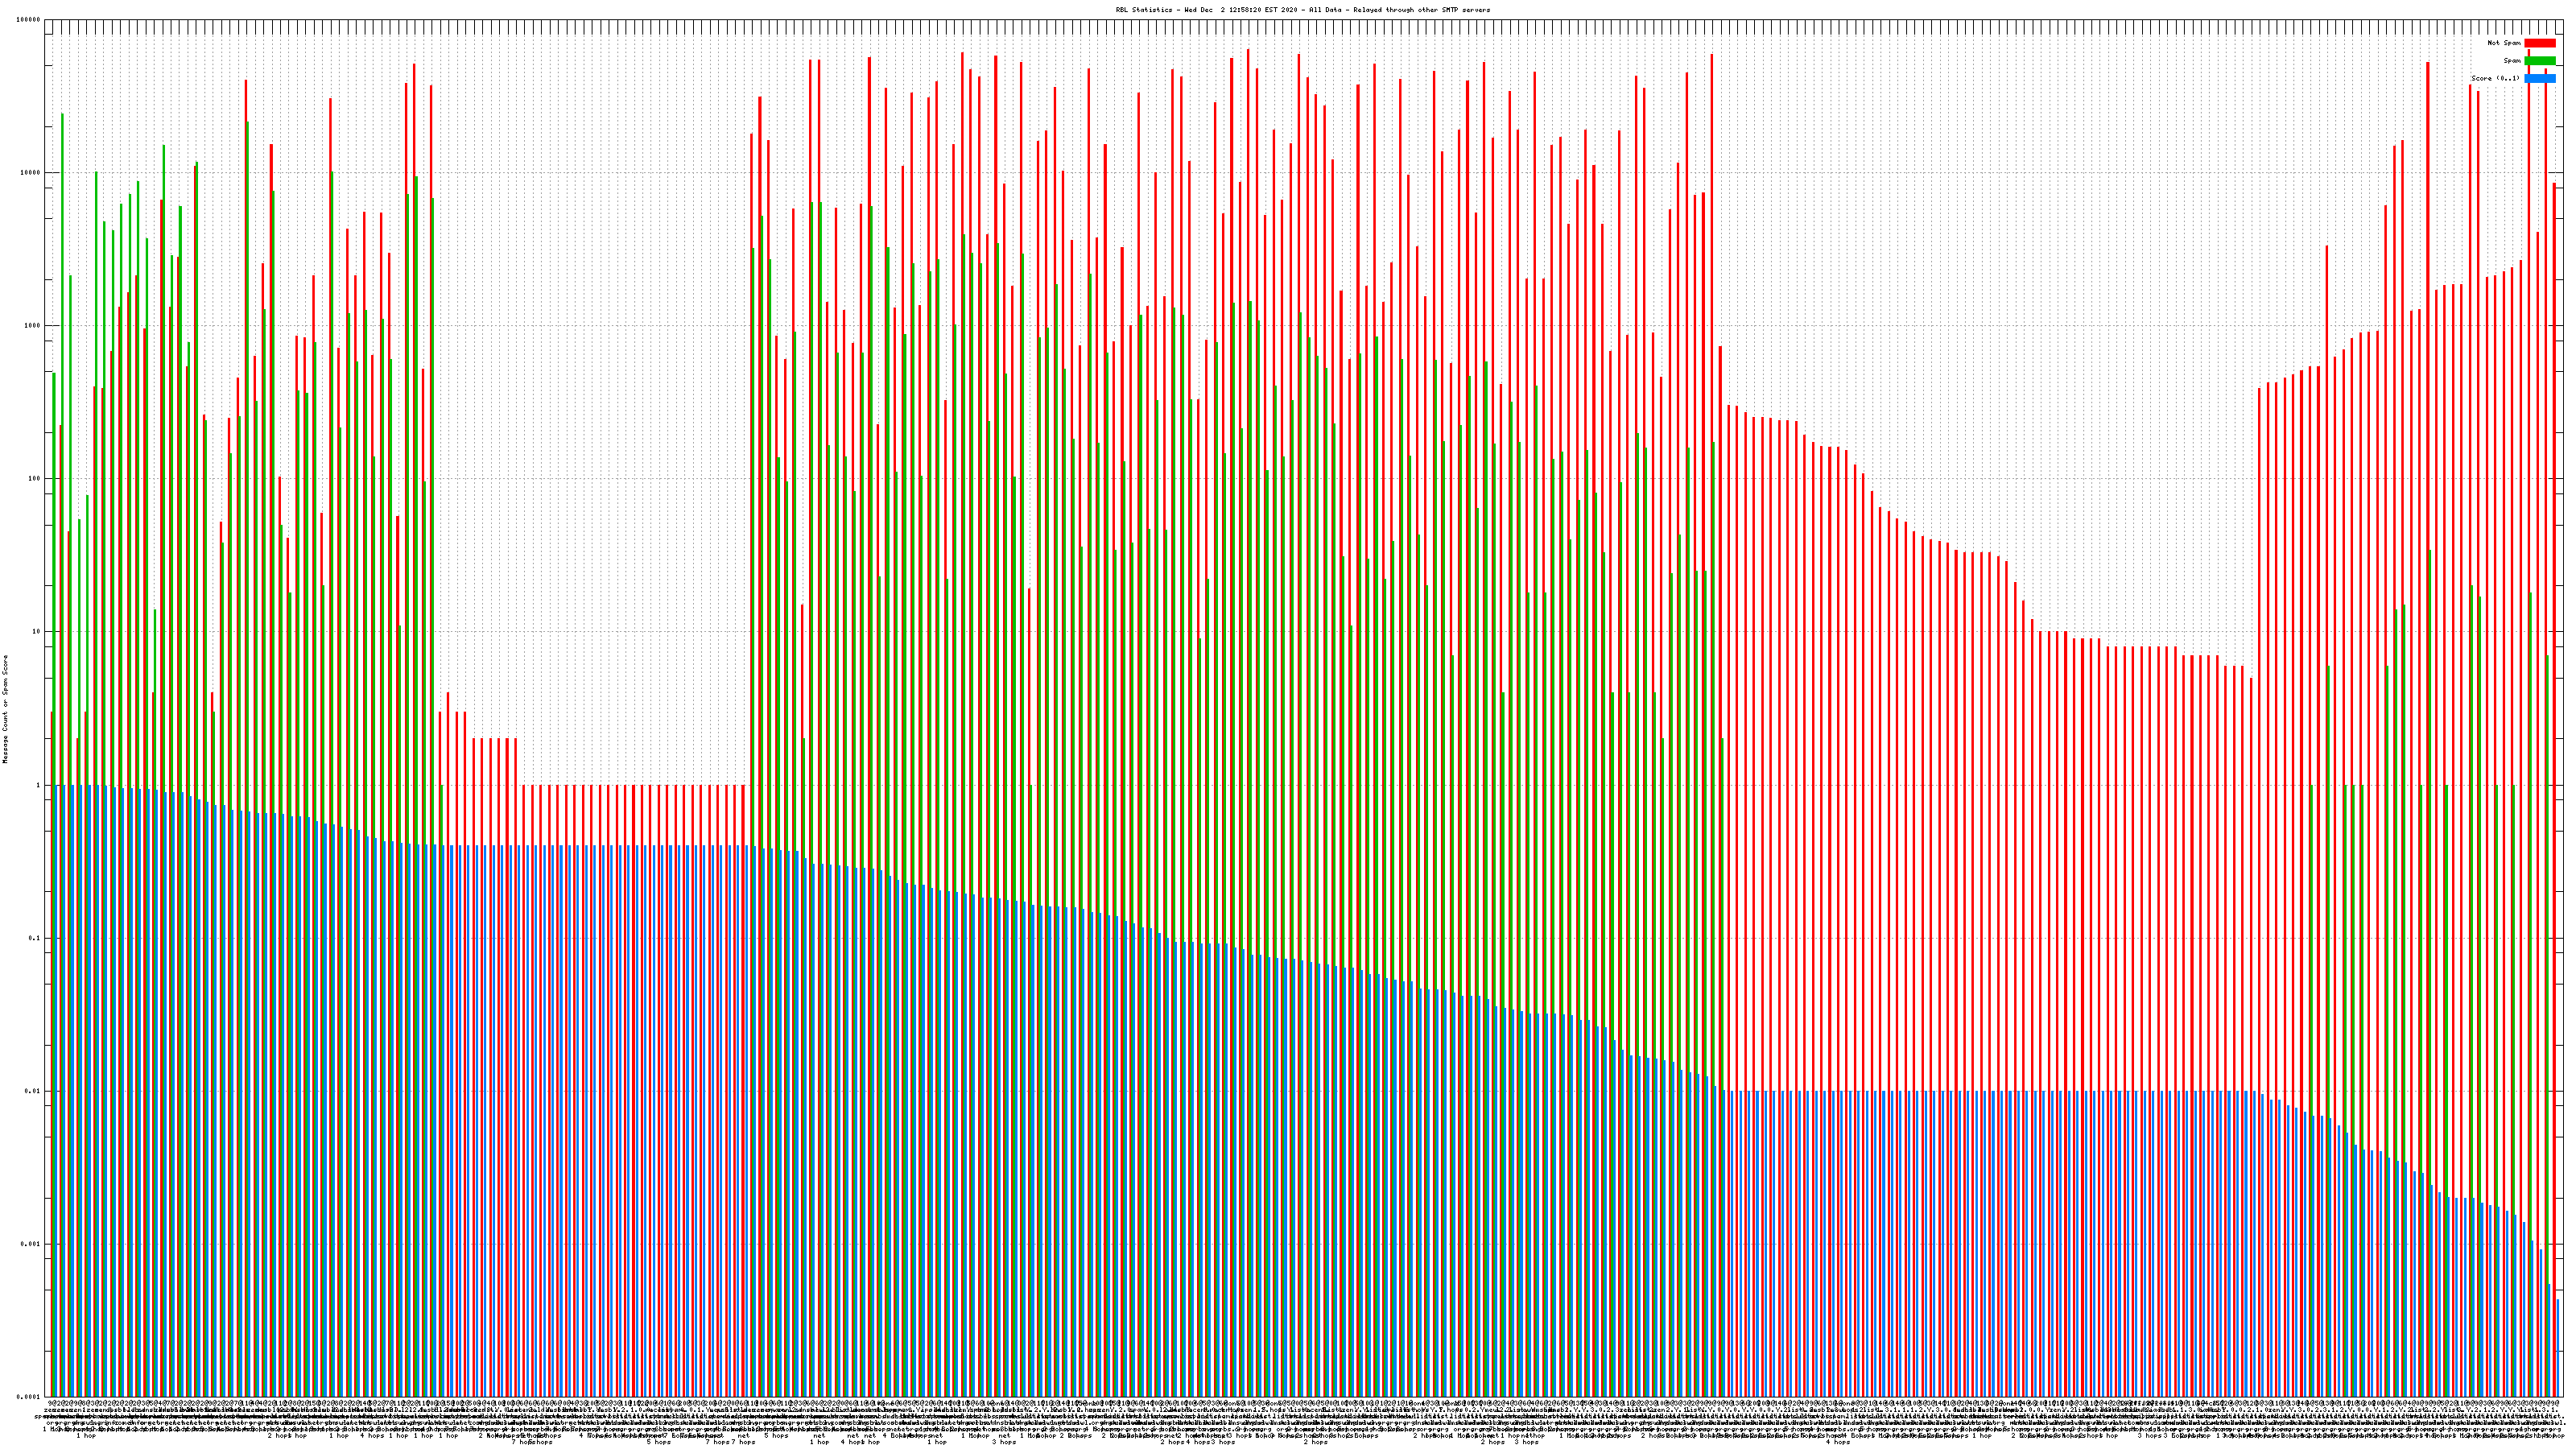Click the 0.0001 y-axis tick label
This screenshot has height=1449, width=2576.
[29, 1397]
